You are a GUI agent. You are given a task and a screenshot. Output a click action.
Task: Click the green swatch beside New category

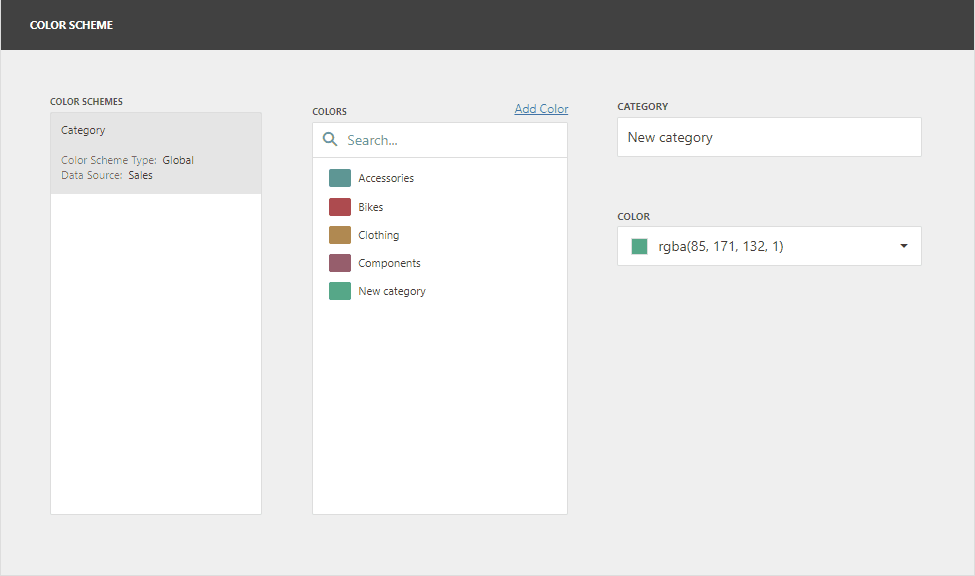click(339, 290)
